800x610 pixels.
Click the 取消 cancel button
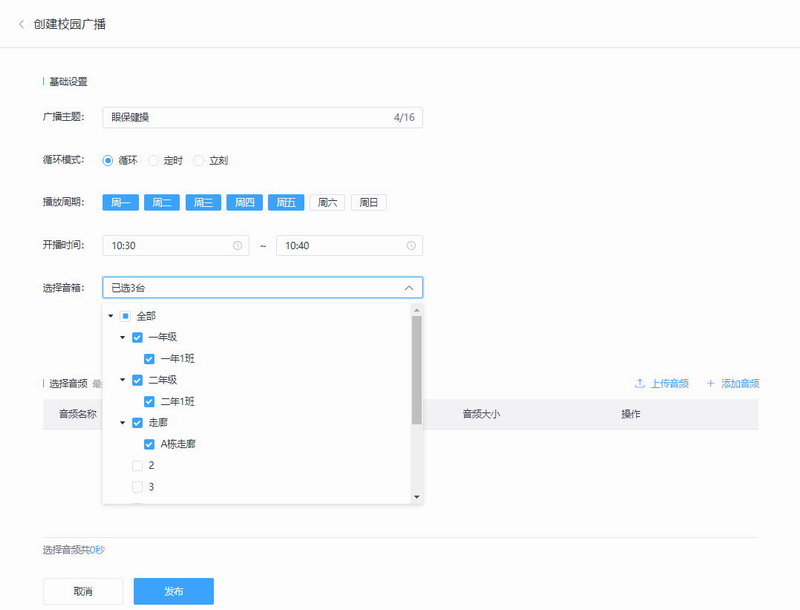pyautogui.click(x=83, y=591)
